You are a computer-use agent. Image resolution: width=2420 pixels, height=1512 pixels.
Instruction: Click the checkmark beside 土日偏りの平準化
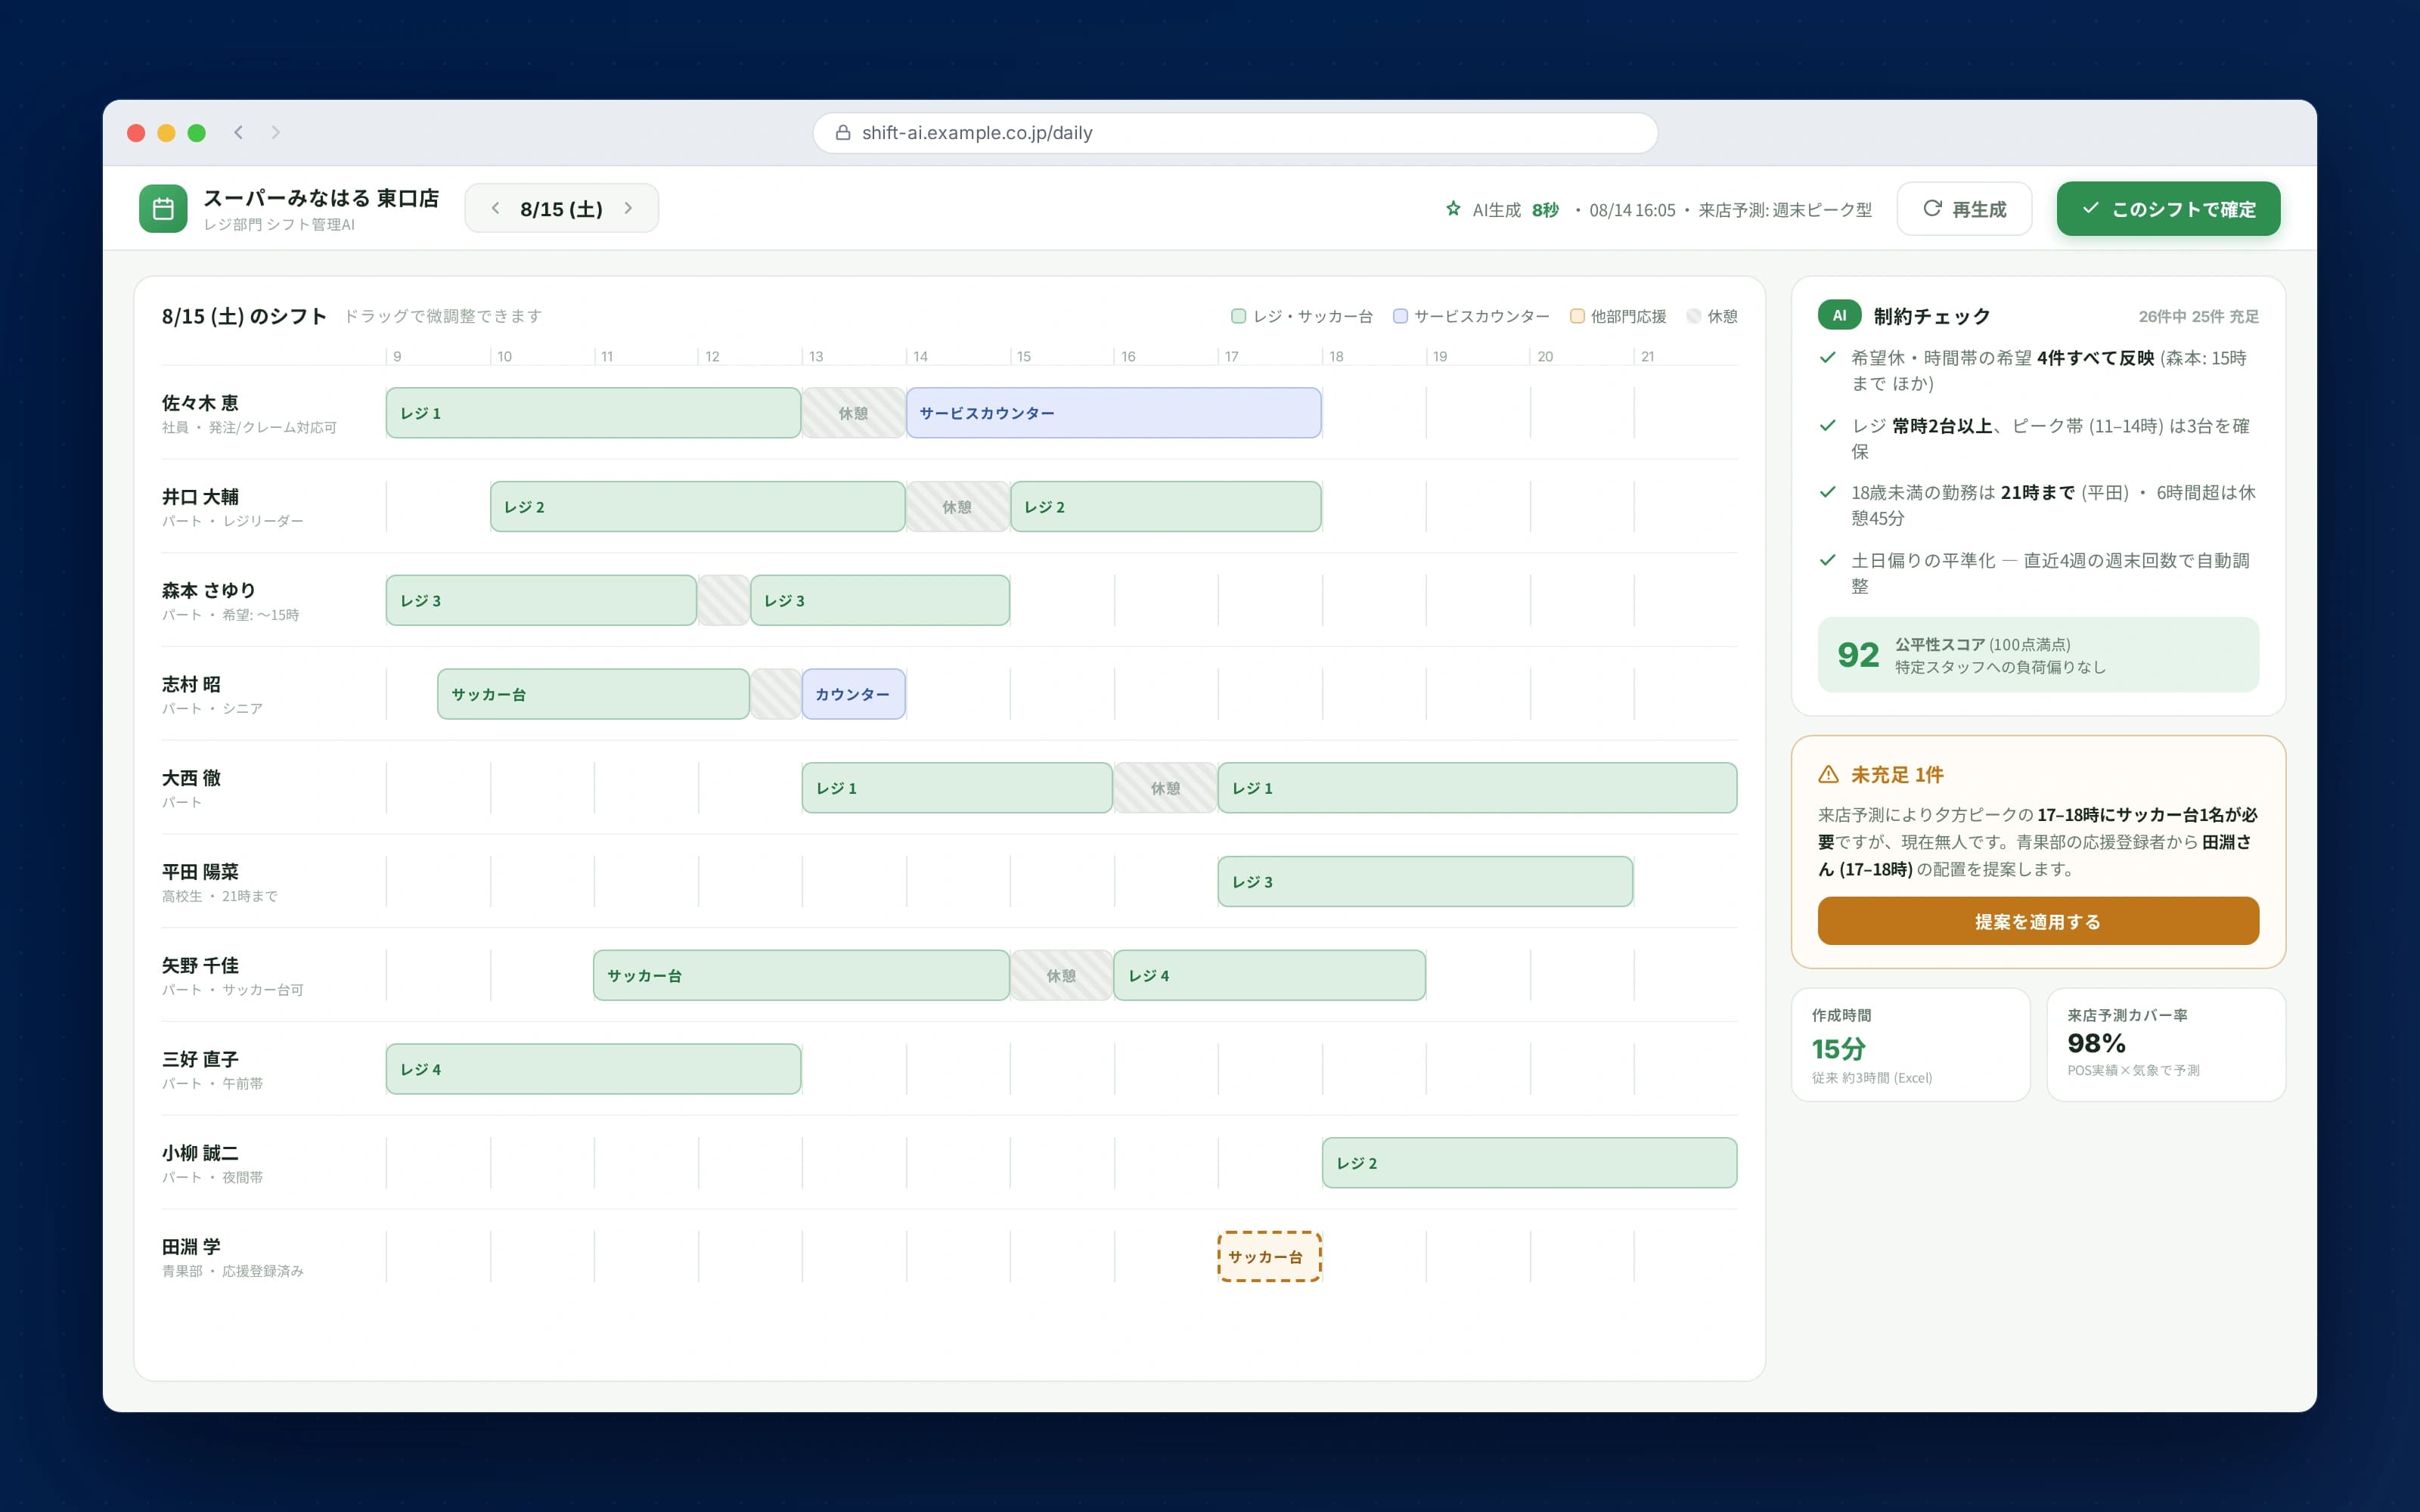click(x=1828, y=560)
